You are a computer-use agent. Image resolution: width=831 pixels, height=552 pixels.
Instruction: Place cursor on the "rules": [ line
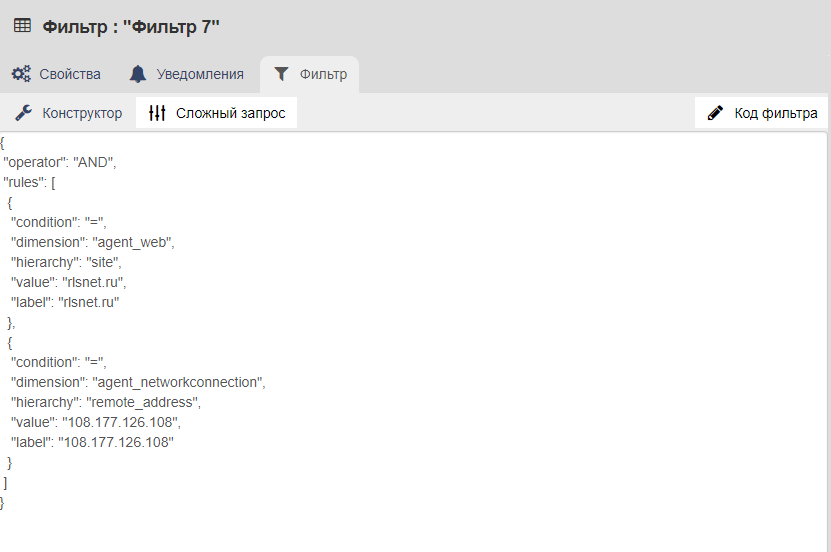click(x=29, y=182)
